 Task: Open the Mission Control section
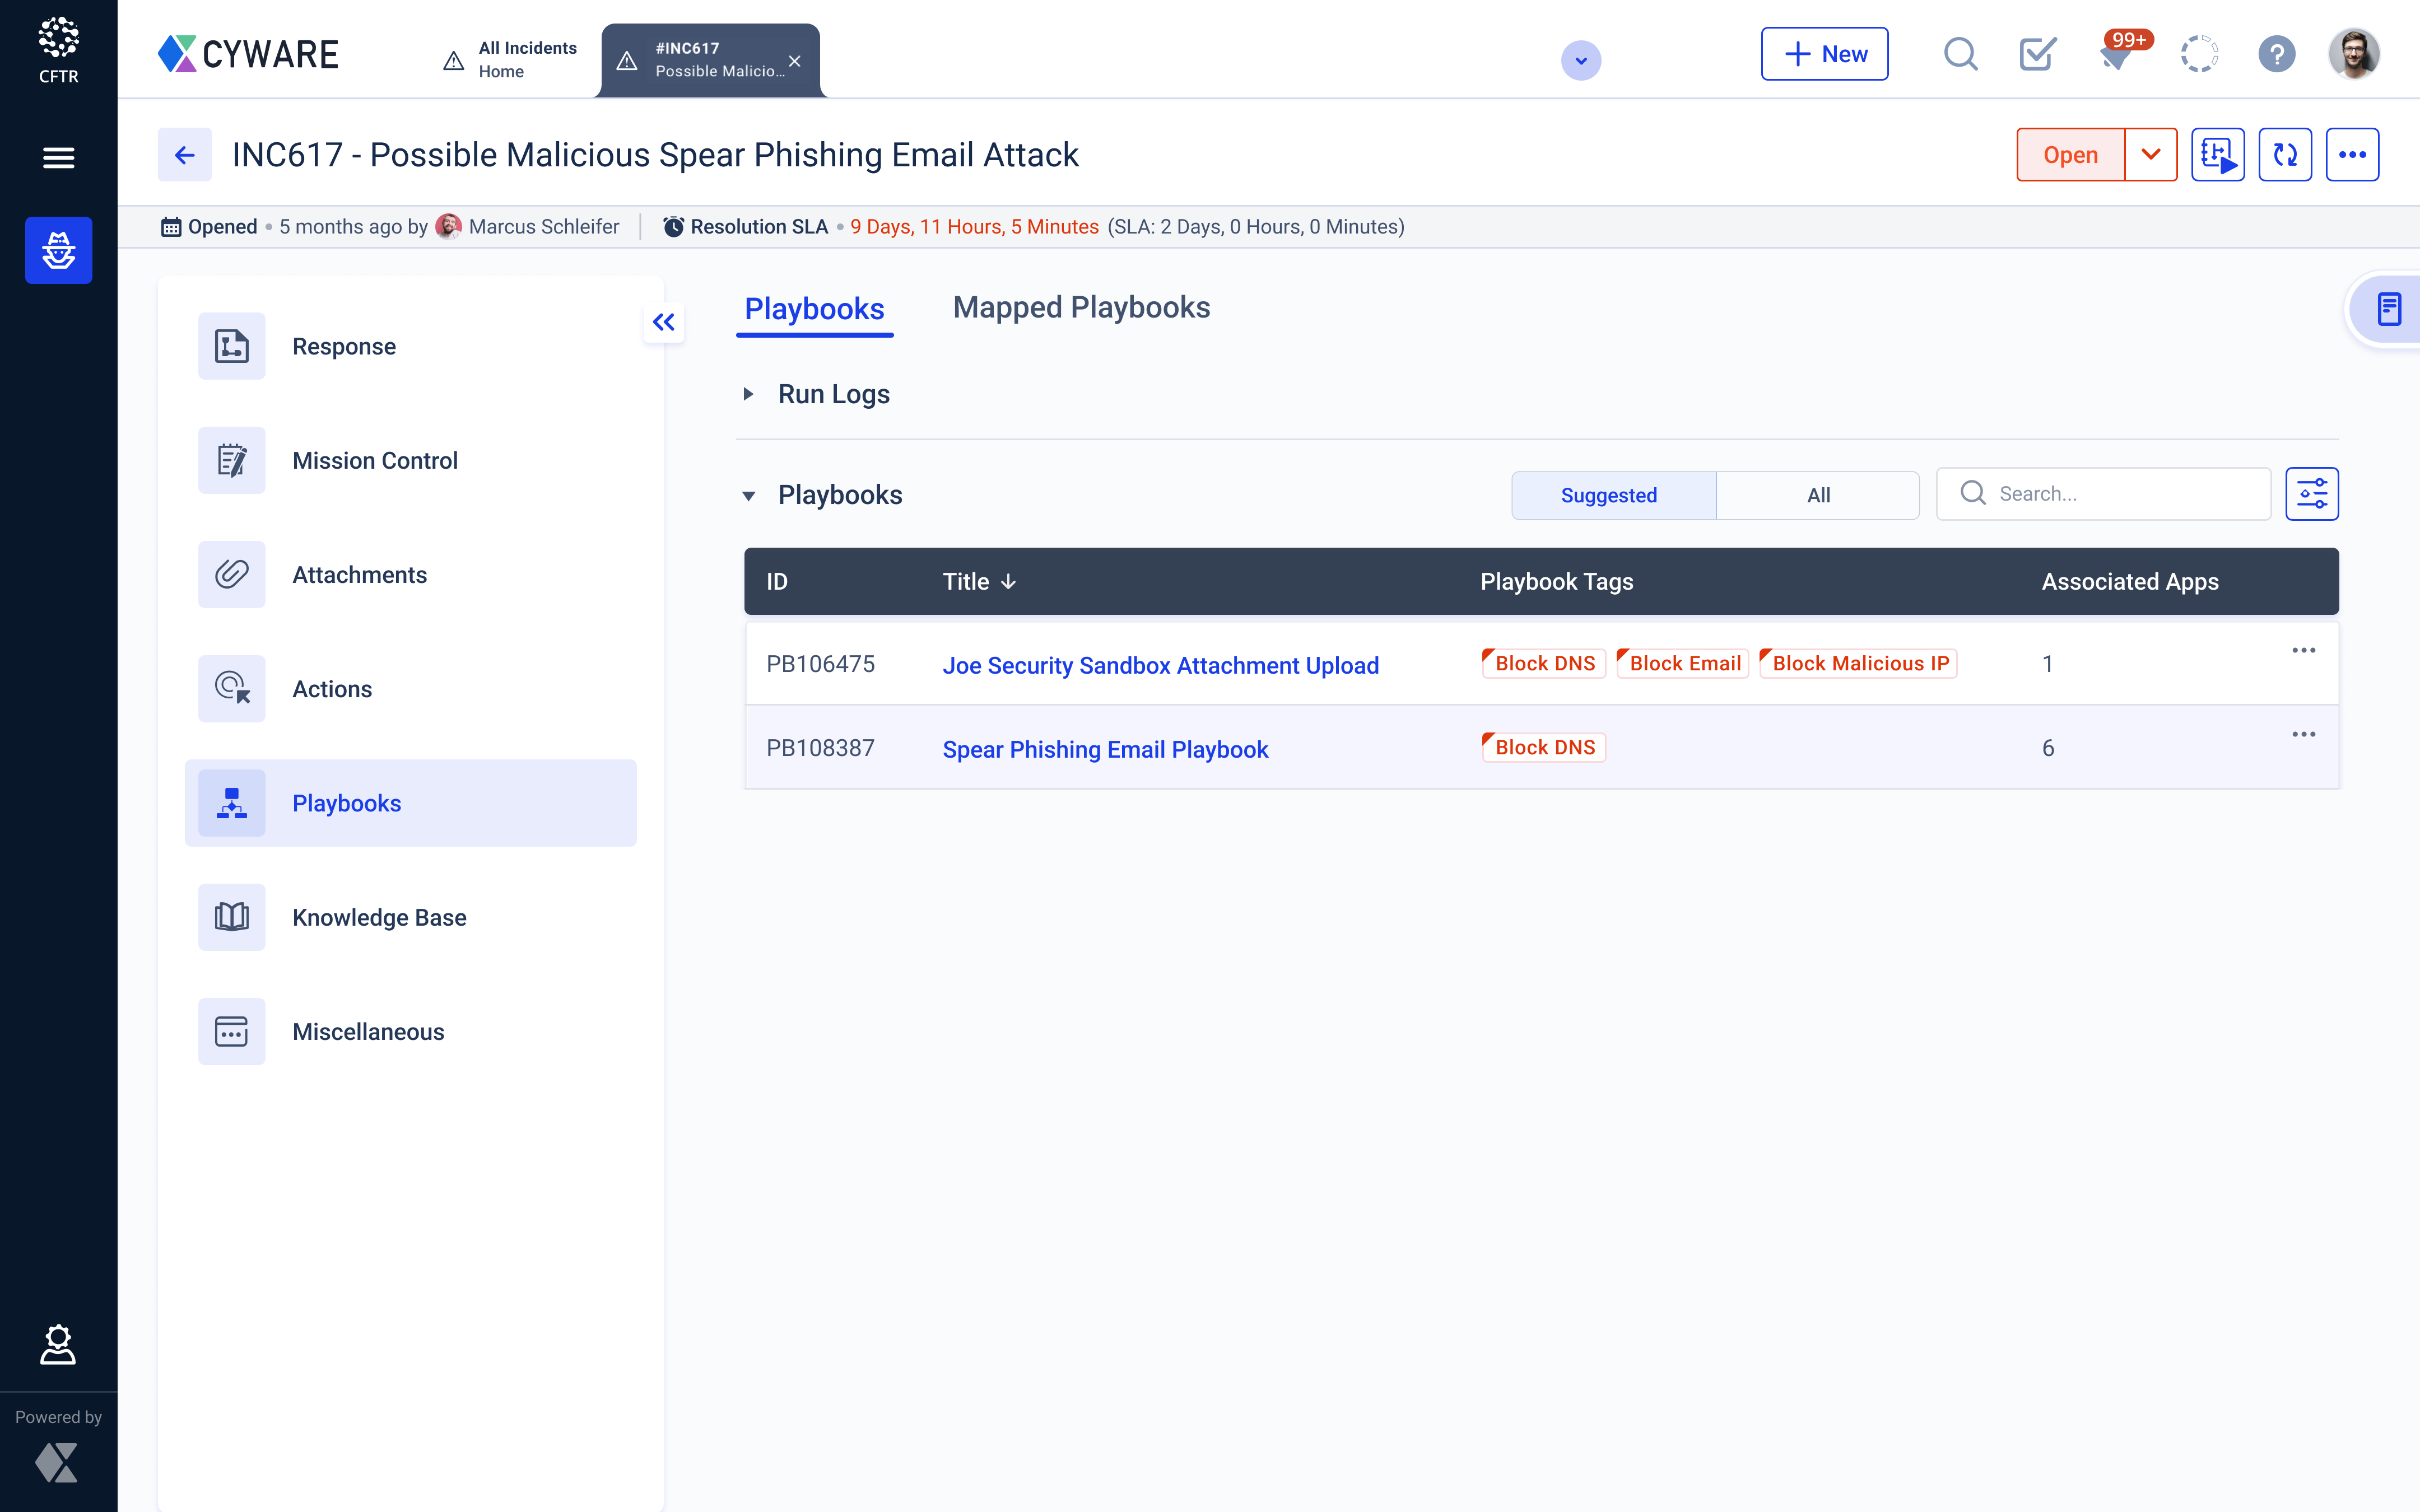pos(411,460)
